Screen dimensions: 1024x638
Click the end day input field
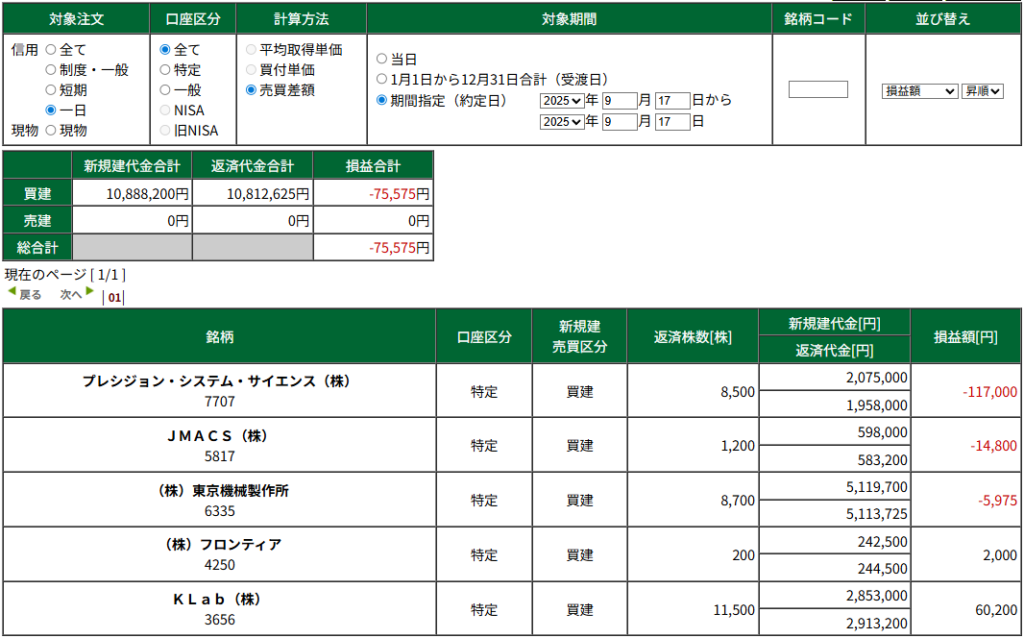tap(673, 122)
